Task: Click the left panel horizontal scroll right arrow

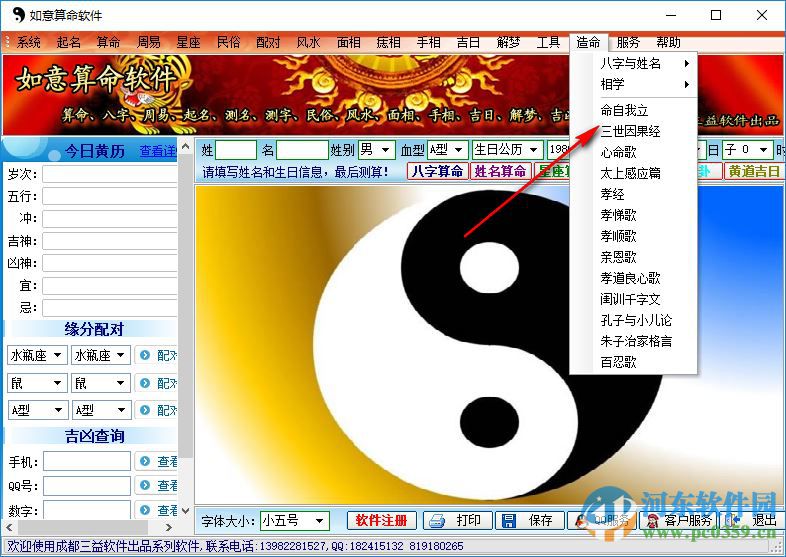Action: (x=168, y=527)
